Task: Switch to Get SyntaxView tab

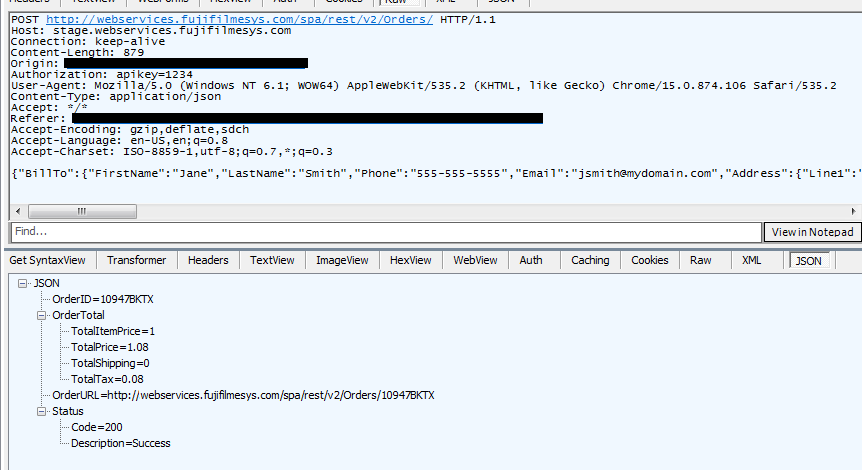Action: point(47,261)
